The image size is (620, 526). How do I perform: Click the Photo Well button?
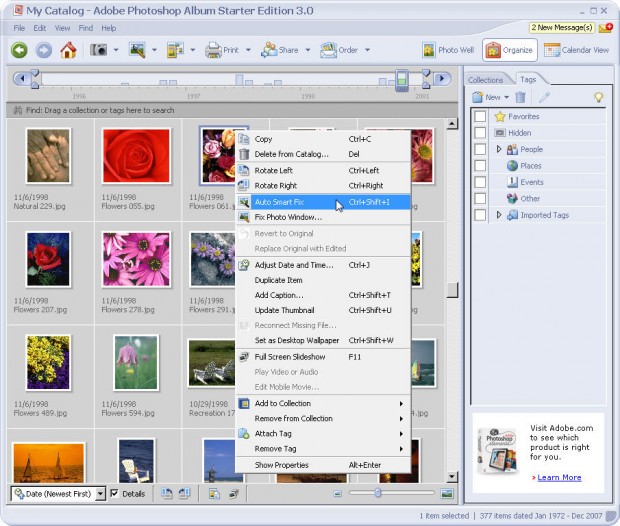(448, 50)
